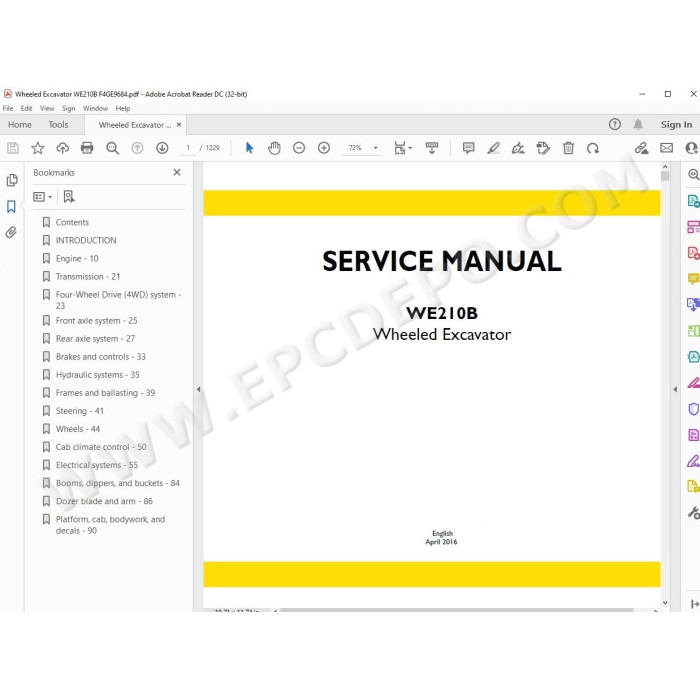Image resolution: width=700 pixels, height=700 pixels.
Task: Select the arrow Selection tool
Action: point(250,148)
